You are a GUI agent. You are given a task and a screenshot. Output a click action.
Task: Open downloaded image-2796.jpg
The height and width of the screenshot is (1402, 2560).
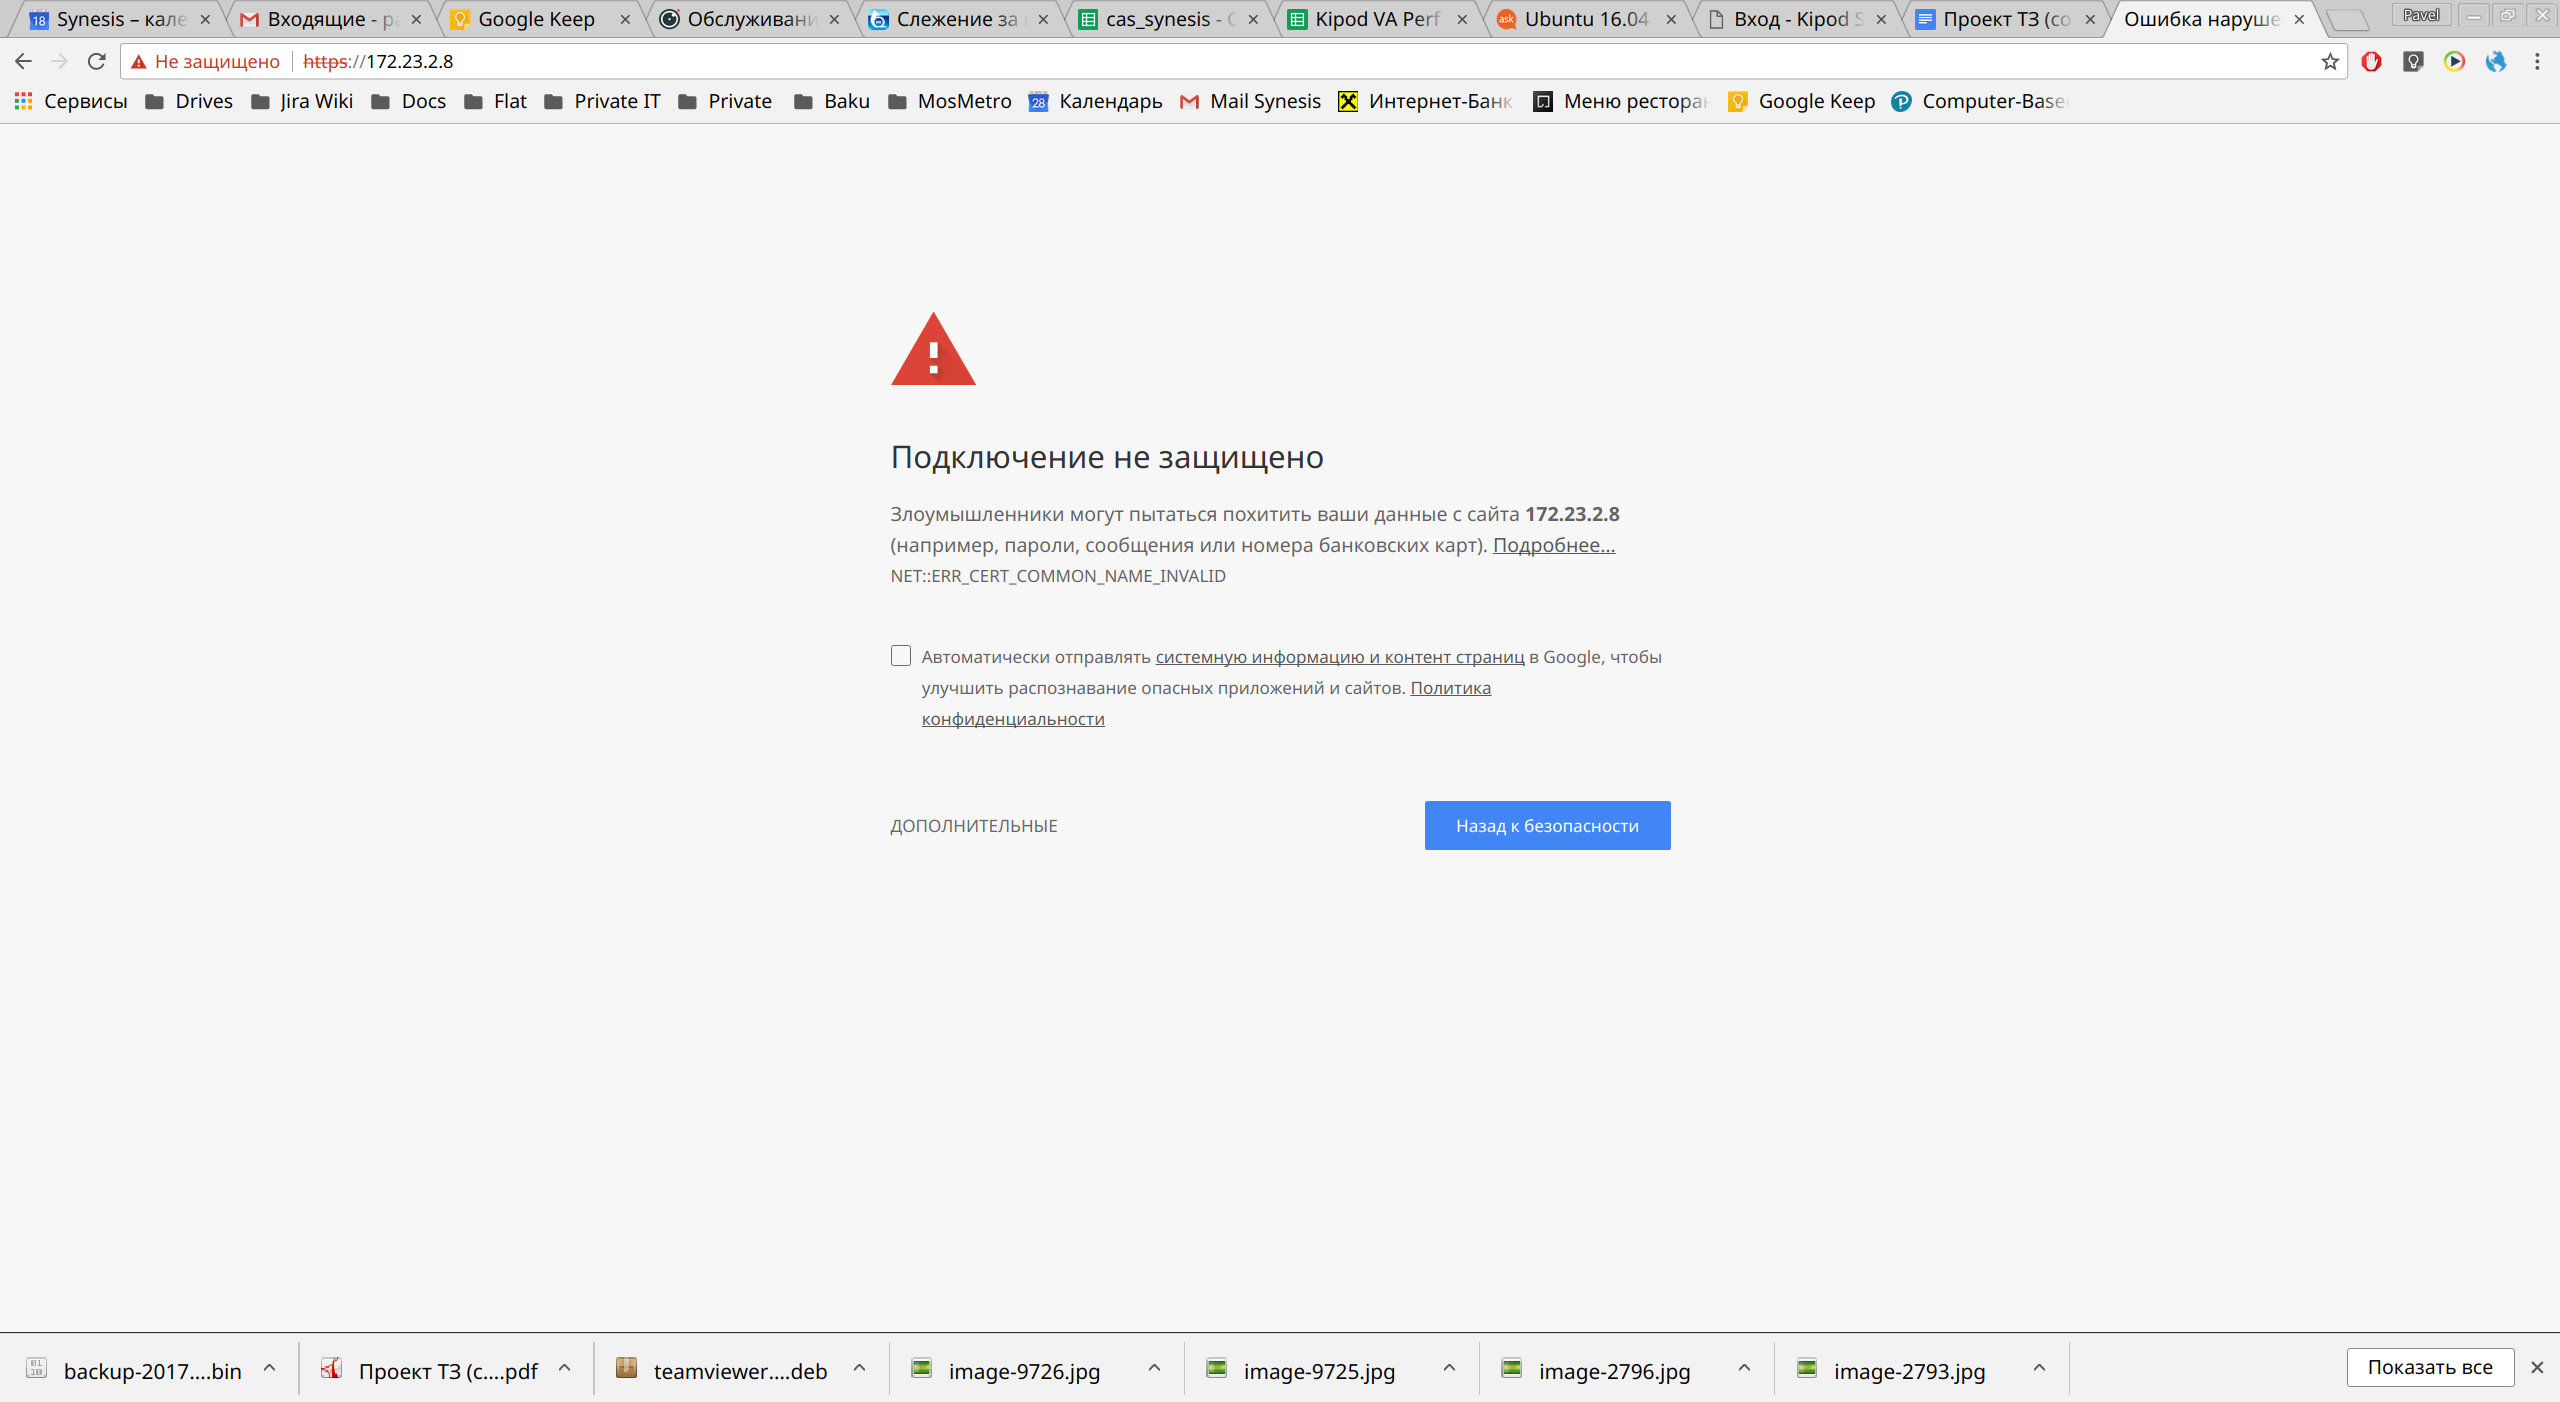pos(1598,1370)
